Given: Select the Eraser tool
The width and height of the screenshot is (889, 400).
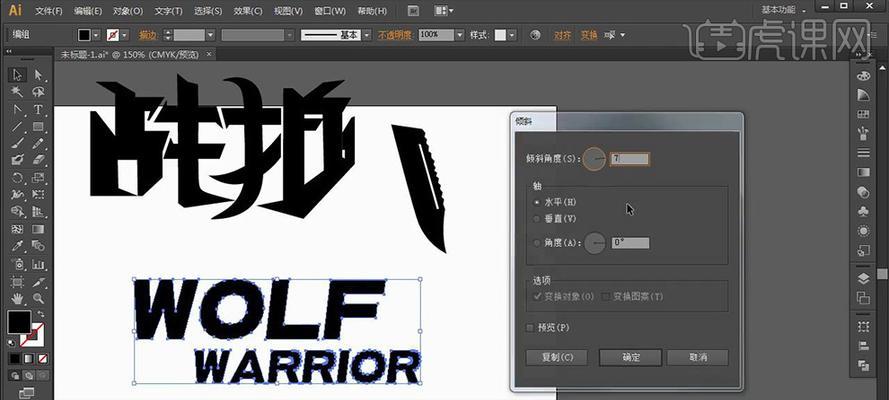Looking at the screenshot, I should coord(38,160).
